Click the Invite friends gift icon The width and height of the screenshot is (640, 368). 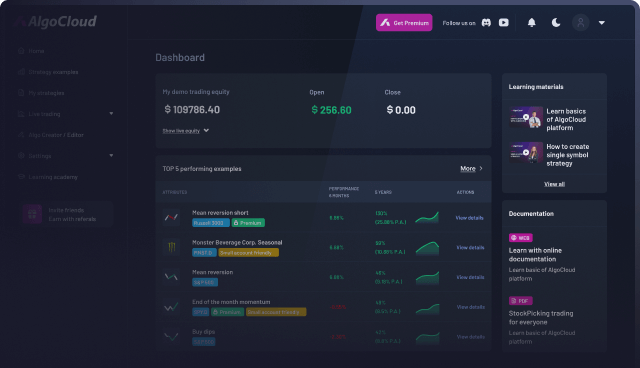click(x=32, y=214)
